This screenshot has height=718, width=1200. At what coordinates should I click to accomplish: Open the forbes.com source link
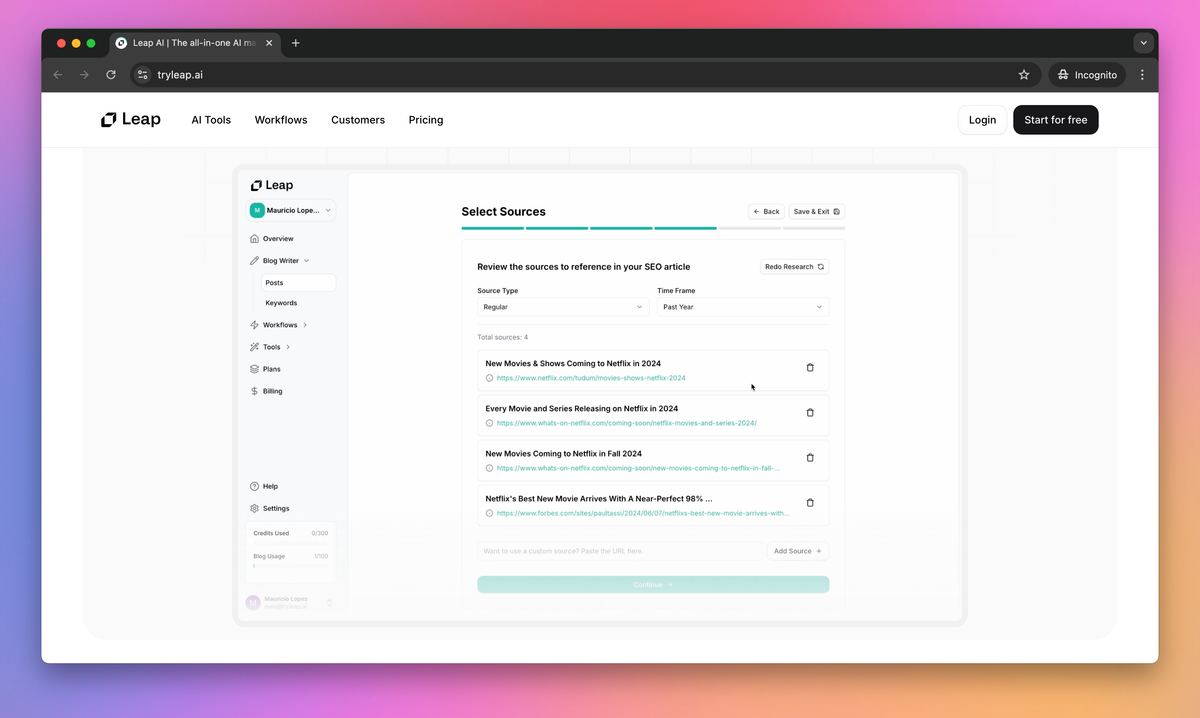tap(642, 513)
